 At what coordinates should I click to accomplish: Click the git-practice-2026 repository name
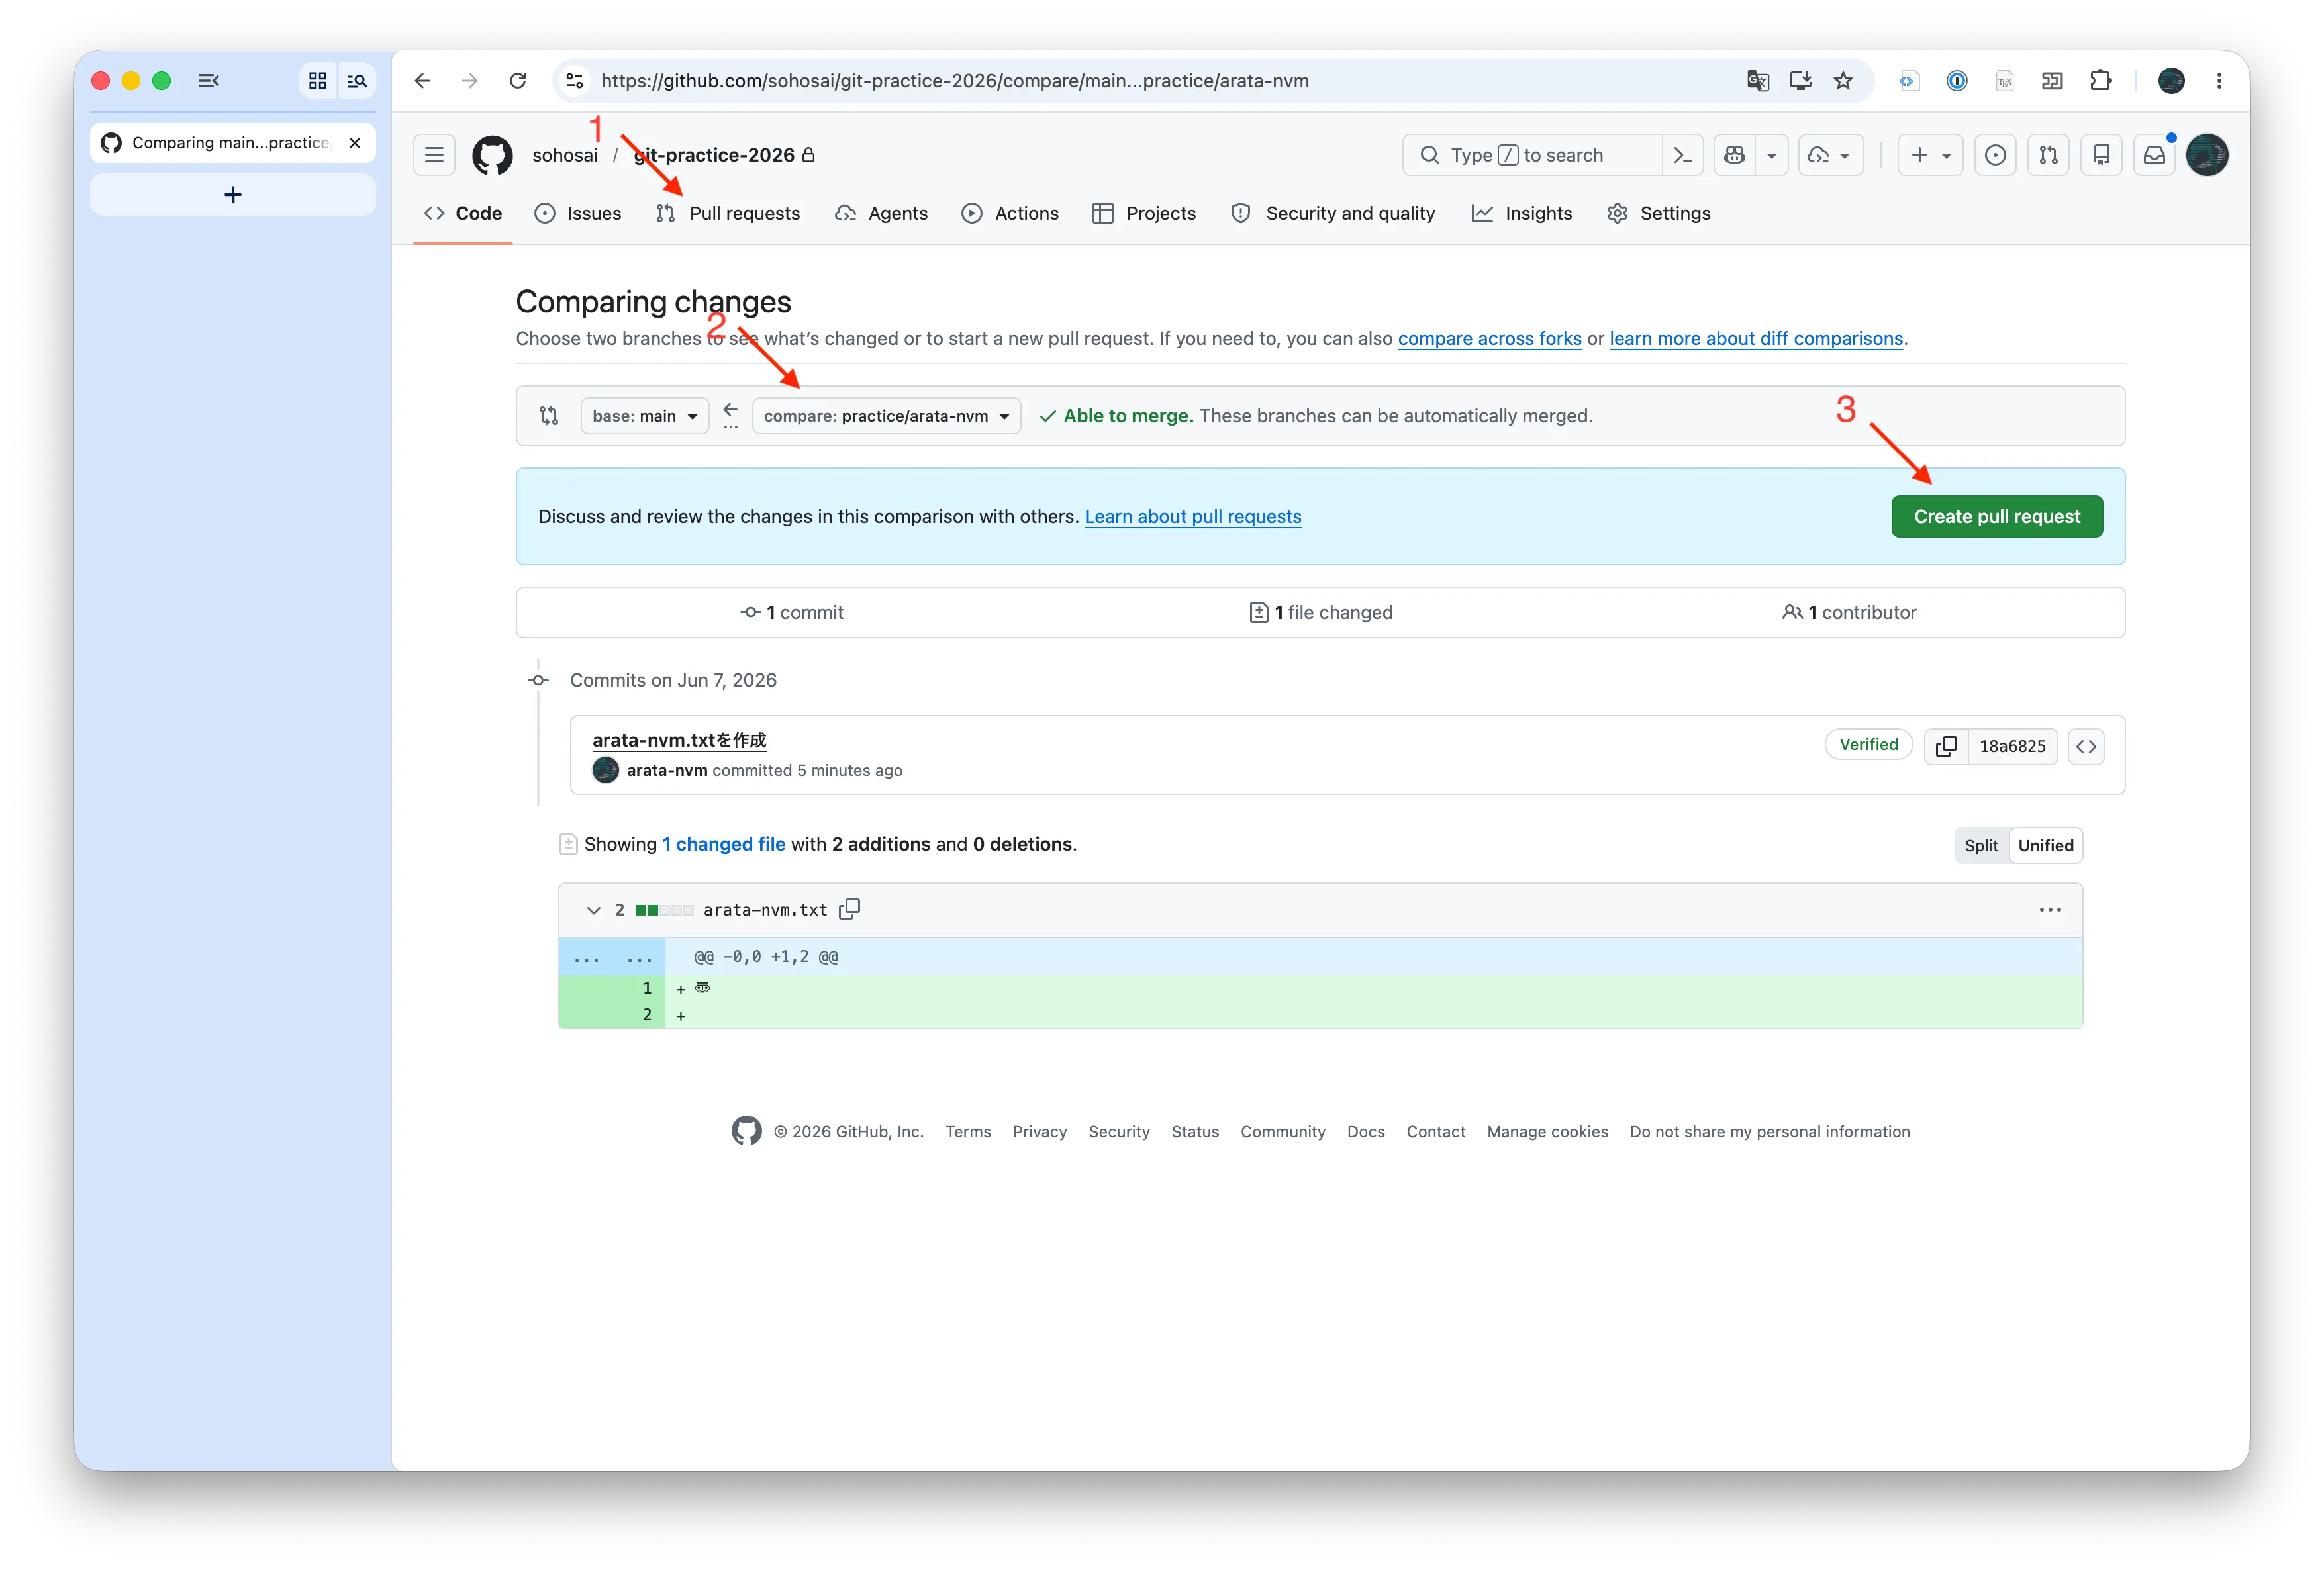tap(714, 155)
